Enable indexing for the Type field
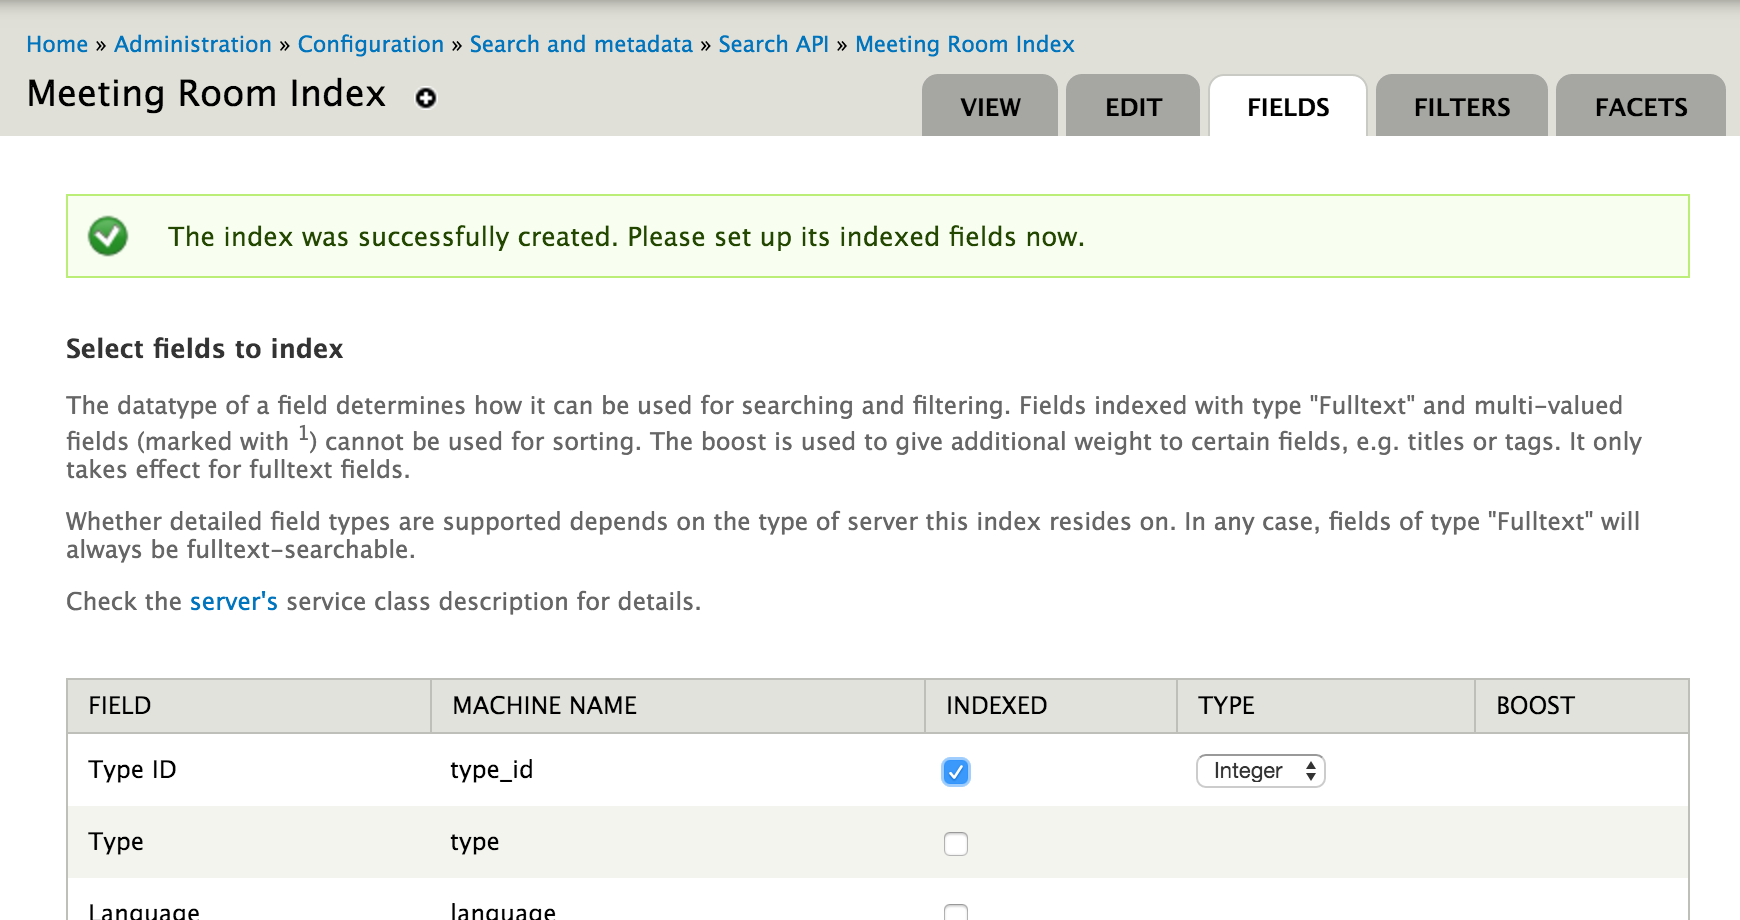 (x=956, y=844)
